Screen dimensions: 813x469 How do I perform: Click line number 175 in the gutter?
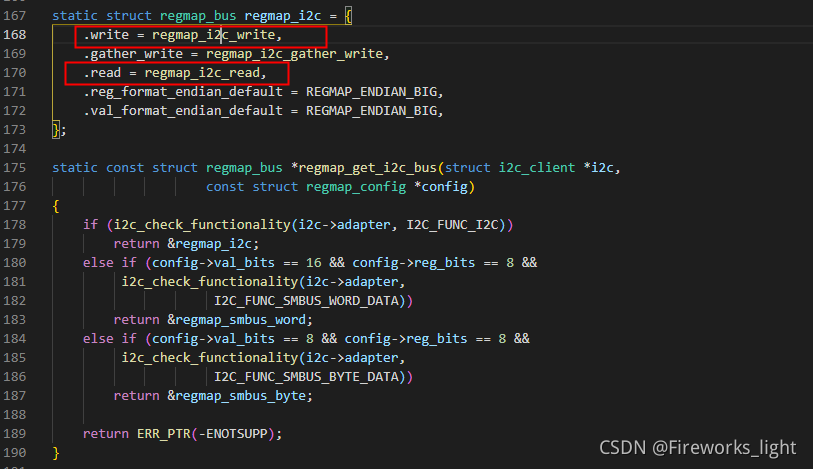[x=15, y=168]
